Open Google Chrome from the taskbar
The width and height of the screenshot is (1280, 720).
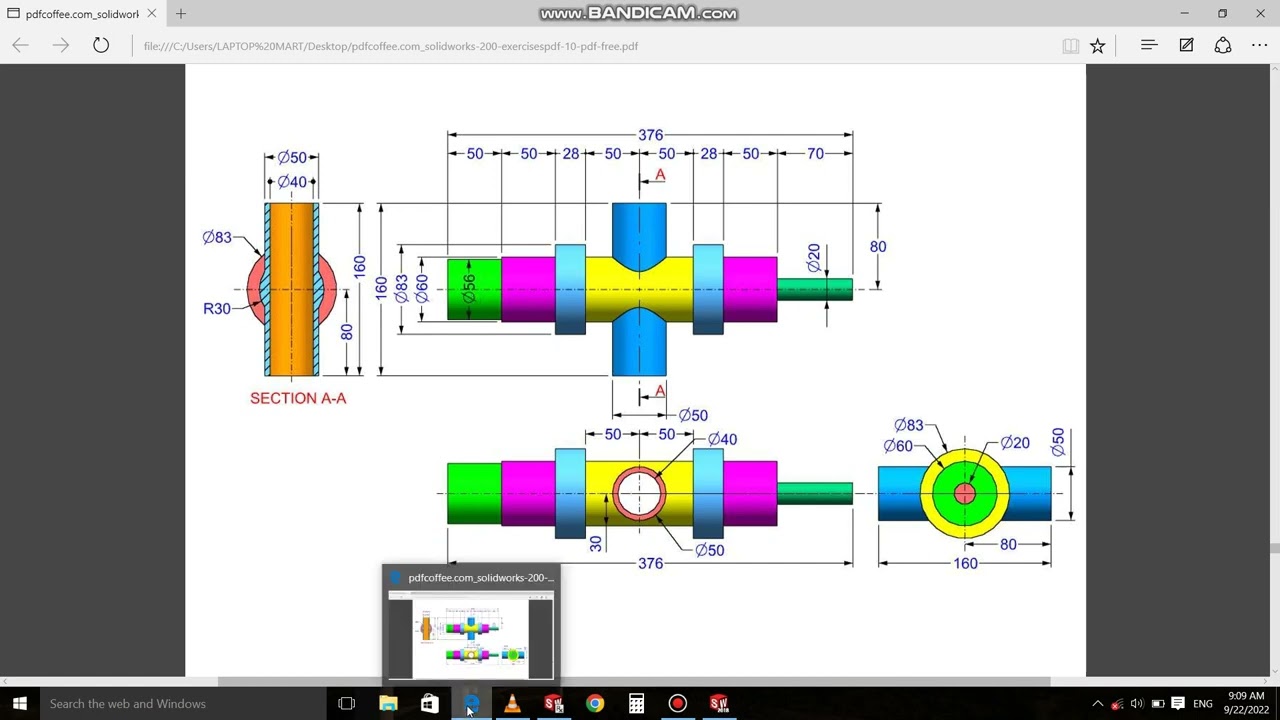(595, 703)
